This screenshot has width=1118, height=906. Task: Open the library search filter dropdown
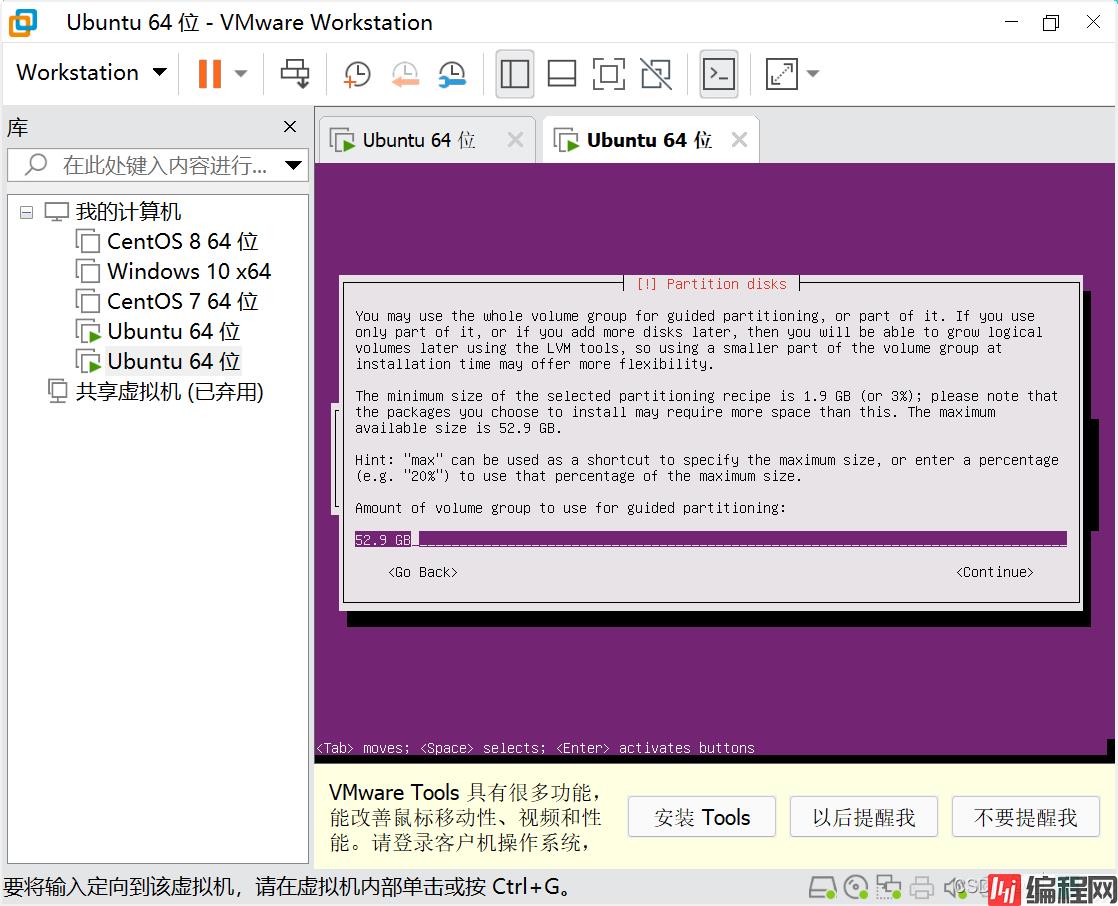(293, 165)
